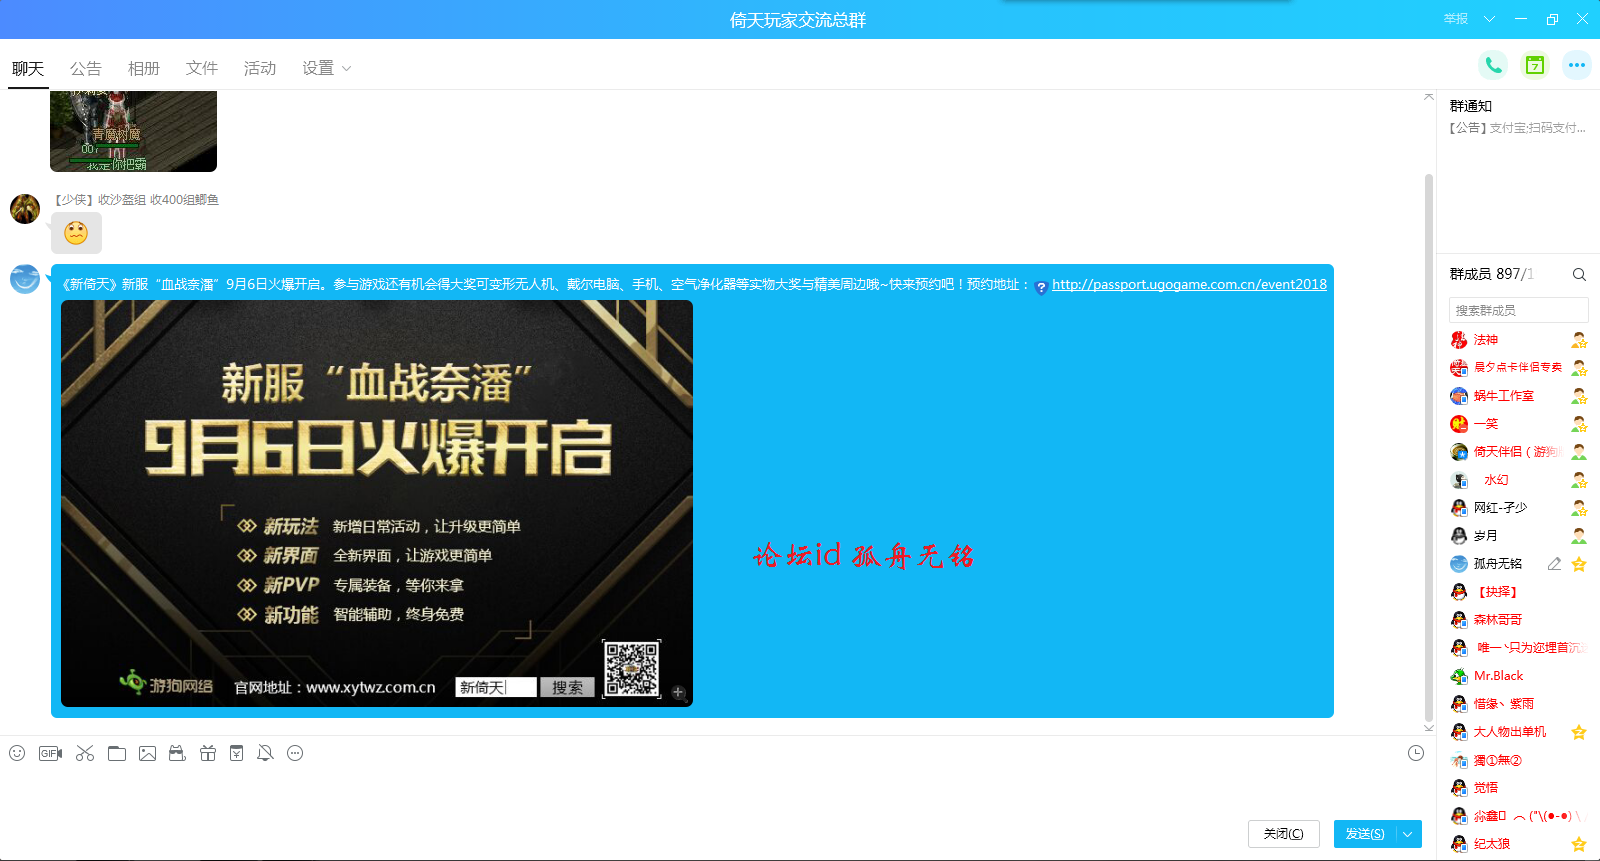1600x861 pixels.
Task: Click the plus zoom icon on promo image
Action: click(678, 692)
